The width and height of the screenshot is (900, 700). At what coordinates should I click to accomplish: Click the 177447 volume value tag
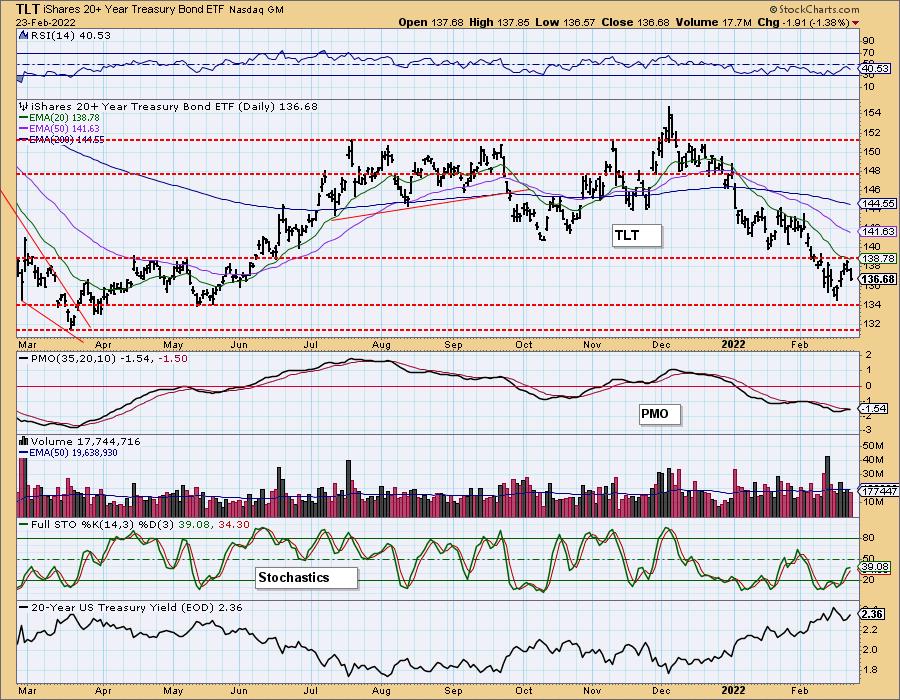879,491
